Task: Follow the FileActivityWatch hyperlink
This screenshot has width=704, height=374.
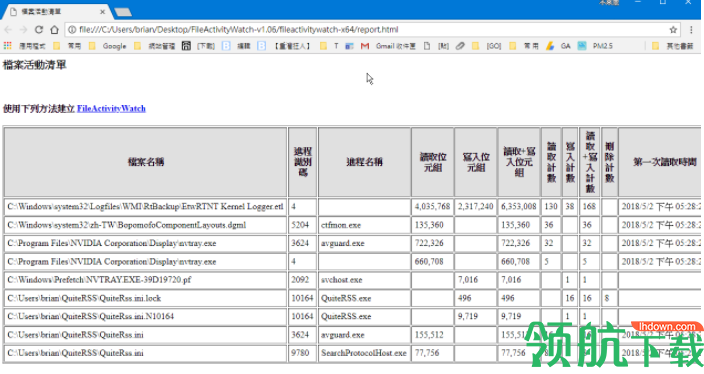Action: pos(111,109)
